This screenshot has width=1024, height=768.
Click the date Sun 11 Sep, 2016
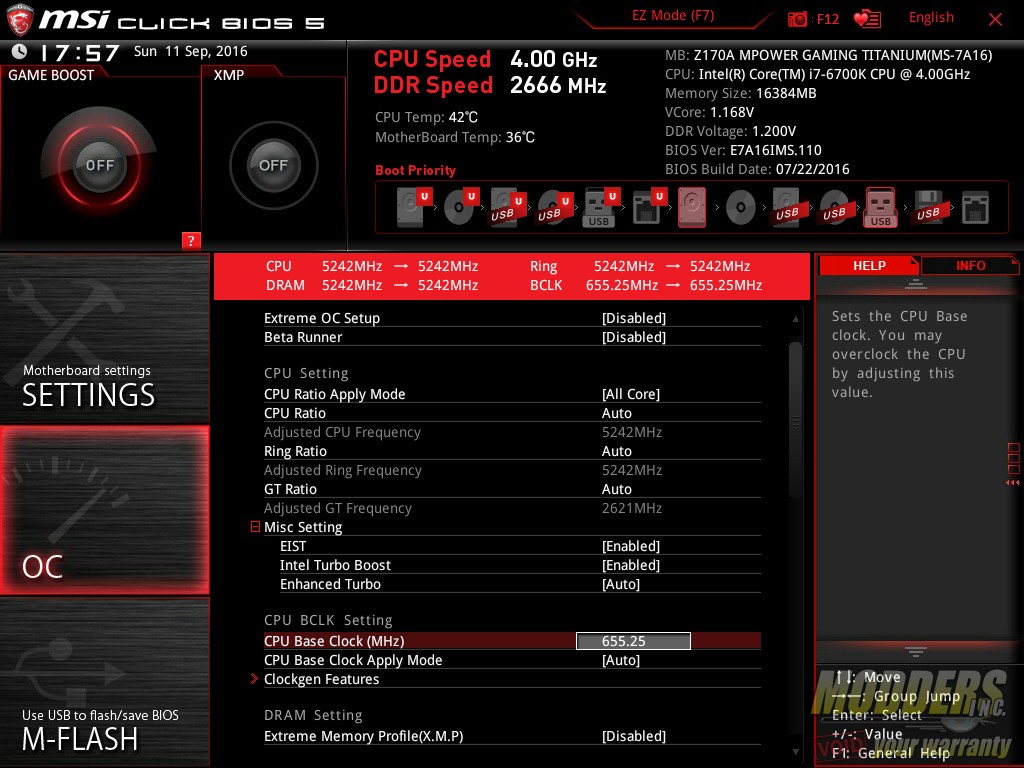click(191, 52)
